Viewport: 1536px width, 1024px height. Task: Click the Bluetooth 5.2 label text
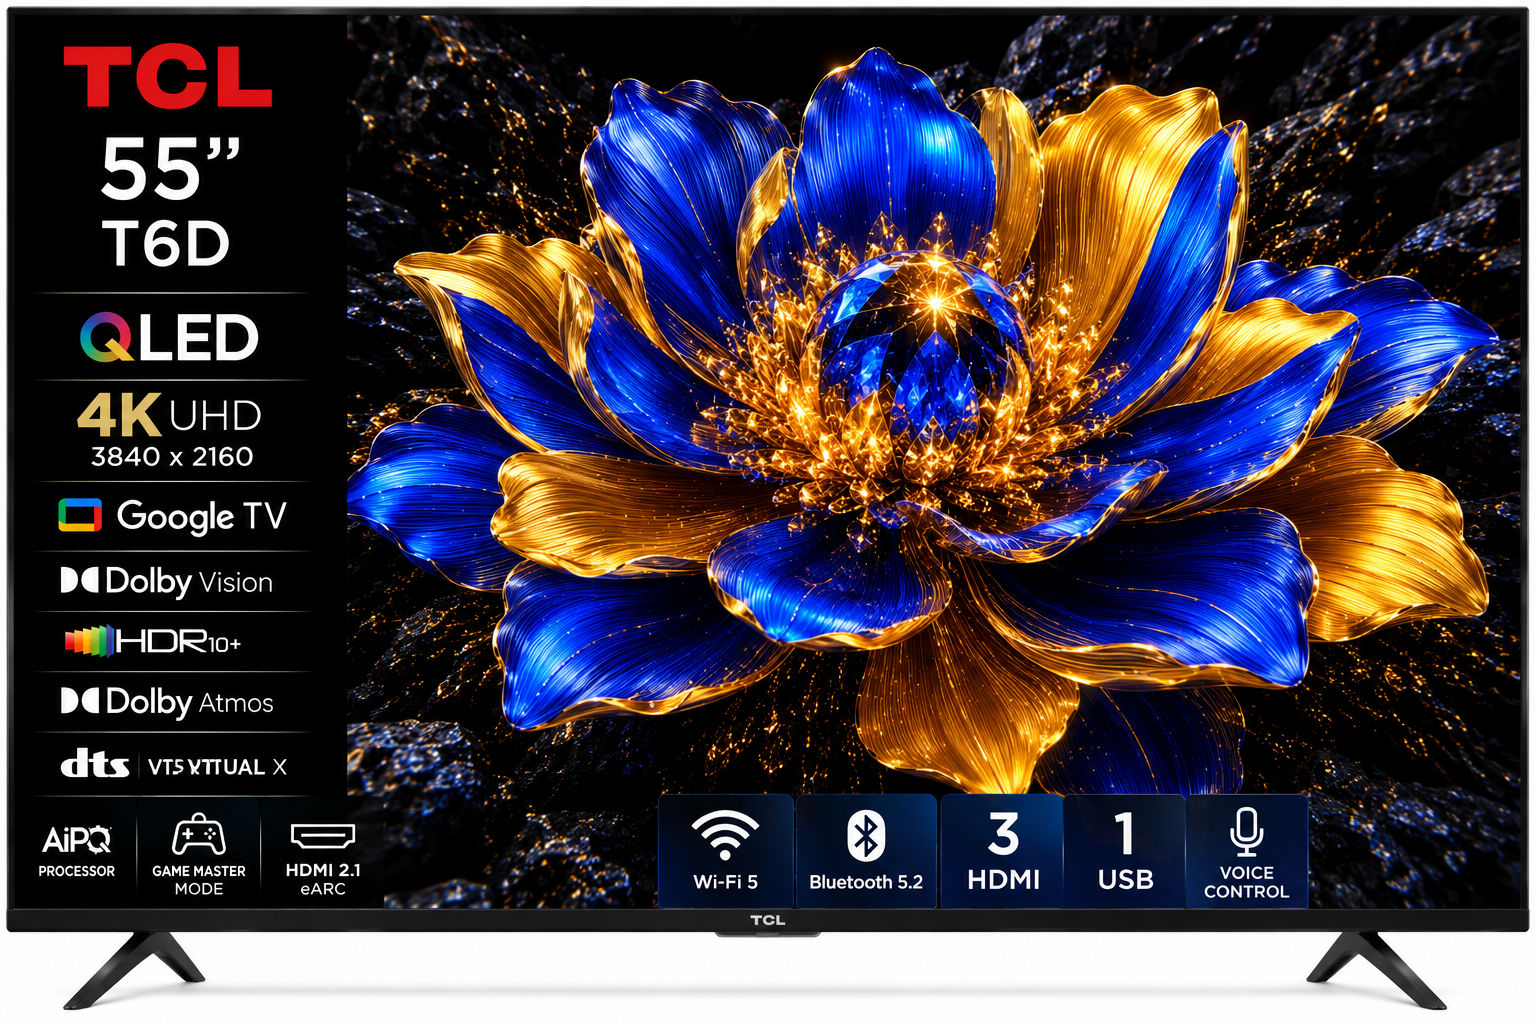(866, 882)
